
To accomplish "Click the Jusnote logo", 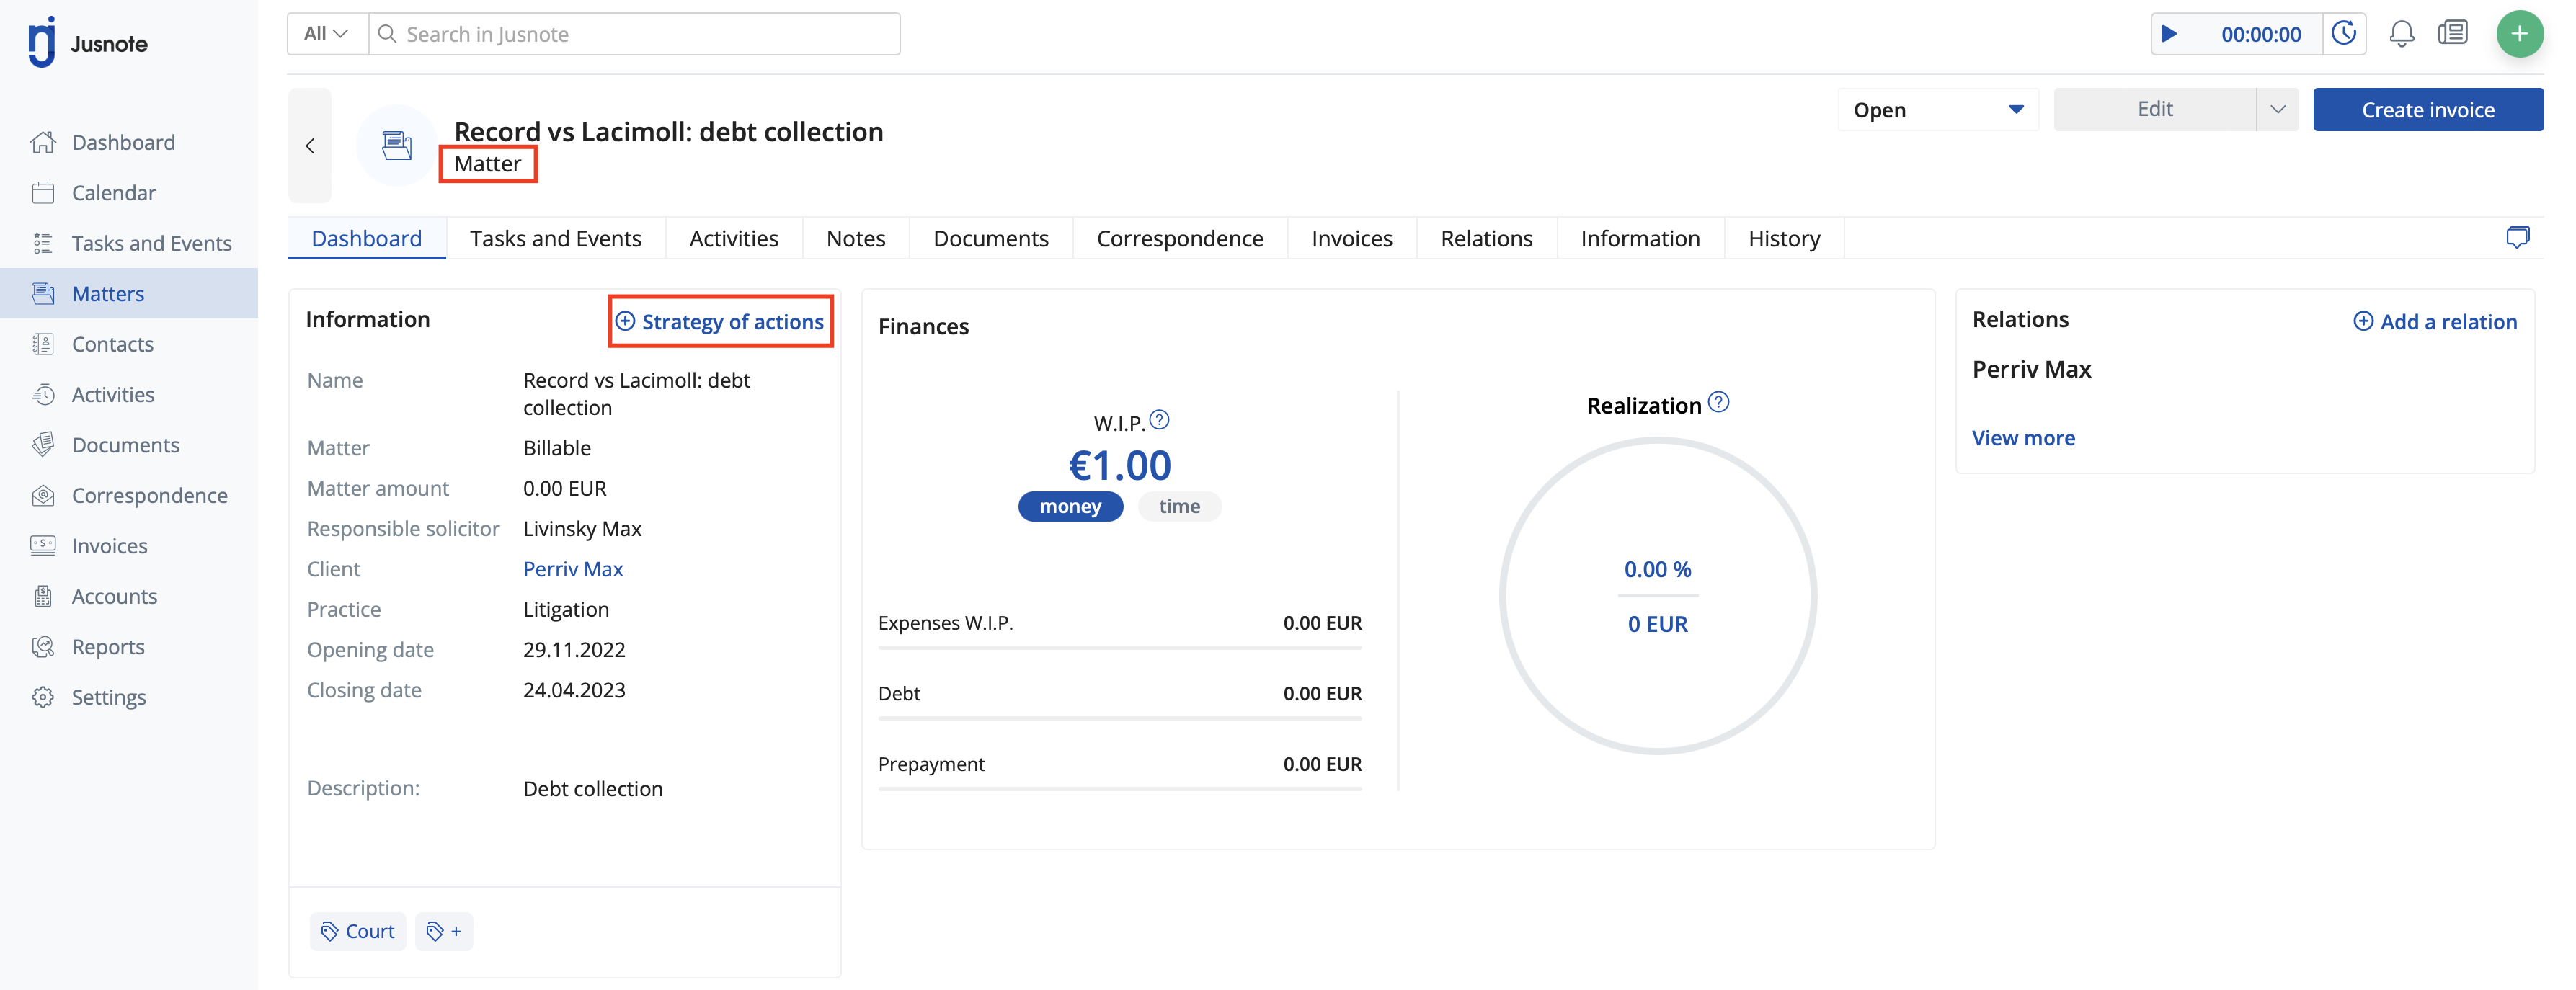I will [88, 42].
